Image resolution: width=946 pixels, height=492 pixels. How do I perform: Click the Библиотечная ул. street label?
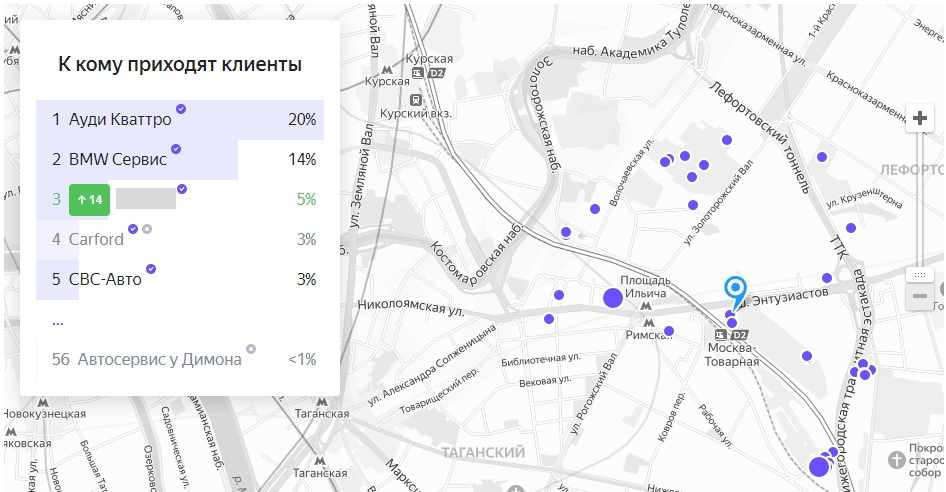coord(541,360)
